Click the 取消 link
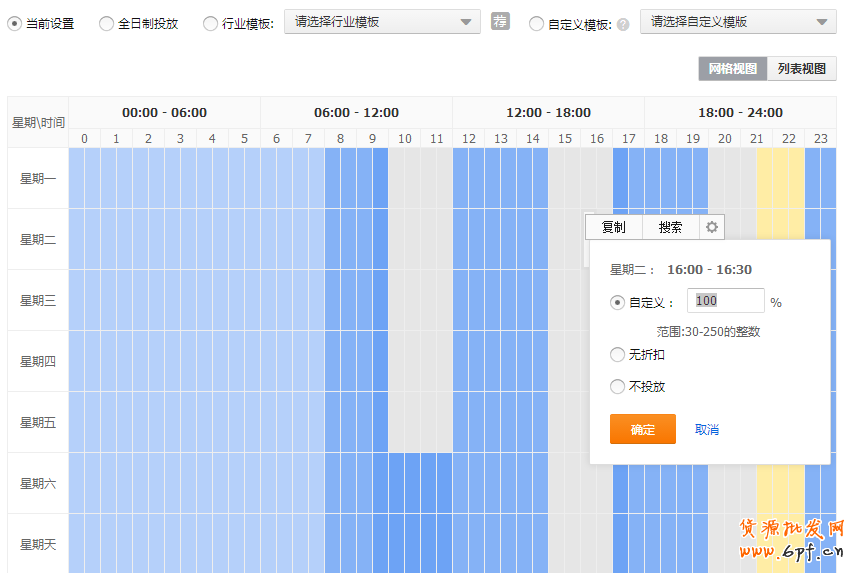The image size is (854, 573). (x=707, y=430)
